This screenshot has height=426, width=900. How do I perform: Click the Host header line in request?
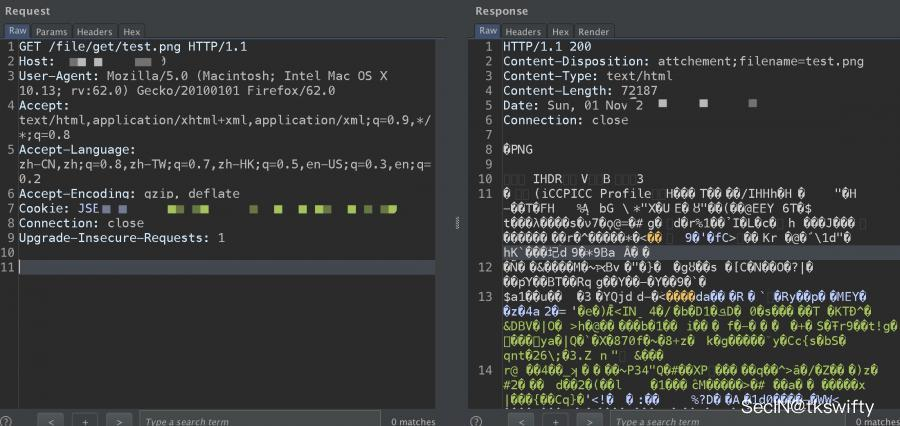(93, 61)
